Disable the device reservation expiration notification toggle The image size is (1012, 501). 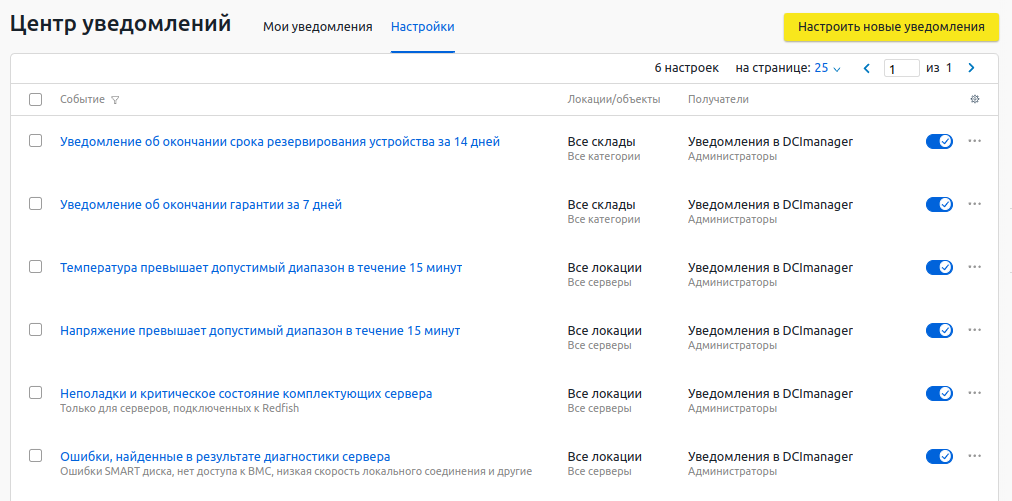coord(939,142)
